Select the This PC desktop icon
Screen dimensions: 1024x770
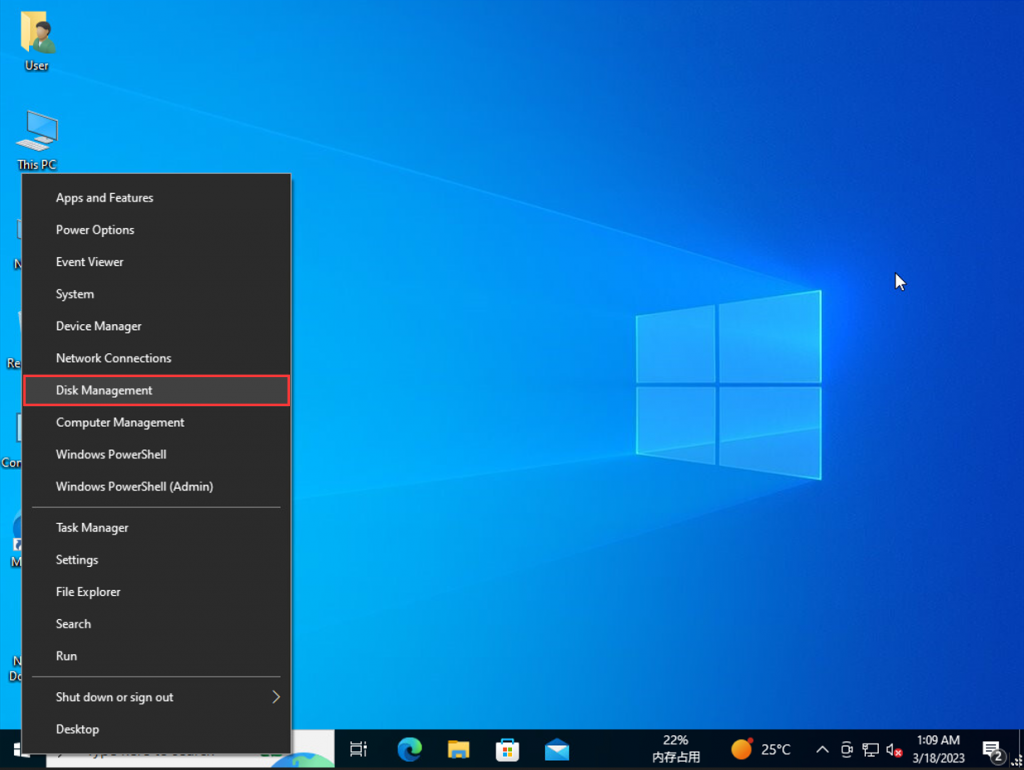pos(37,140)
